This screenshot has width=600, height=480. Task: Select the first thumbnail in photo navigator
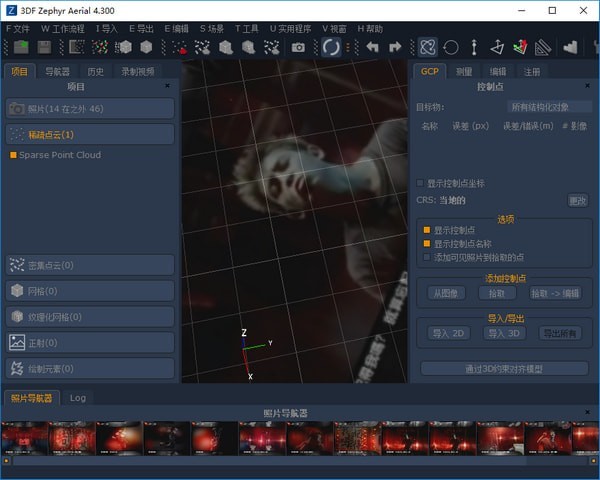(25, 437)
